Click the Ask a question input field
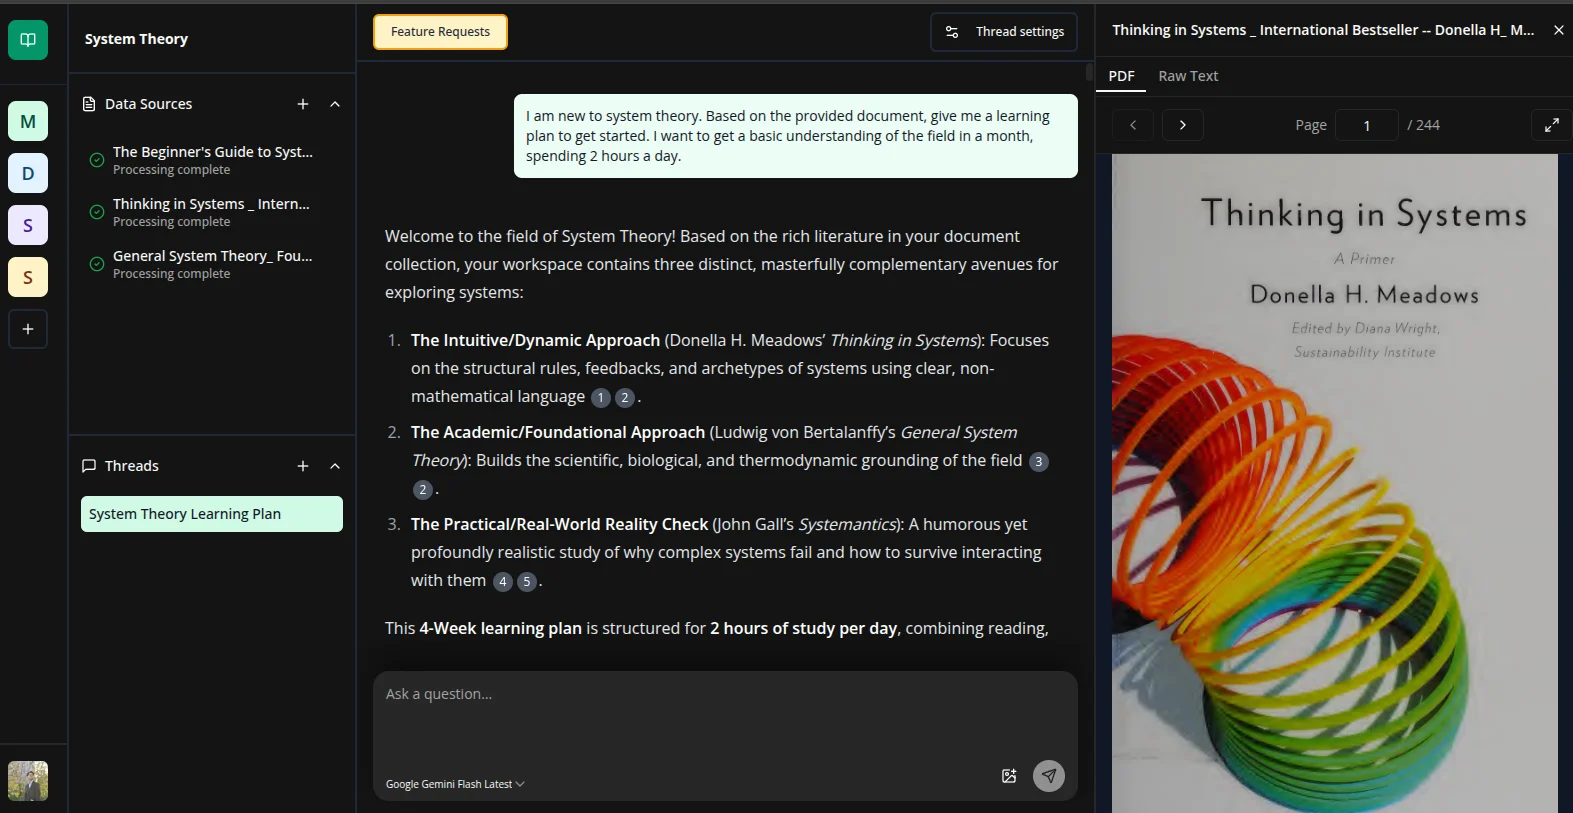Screen dimensions: 1573x813 [725, 716]
